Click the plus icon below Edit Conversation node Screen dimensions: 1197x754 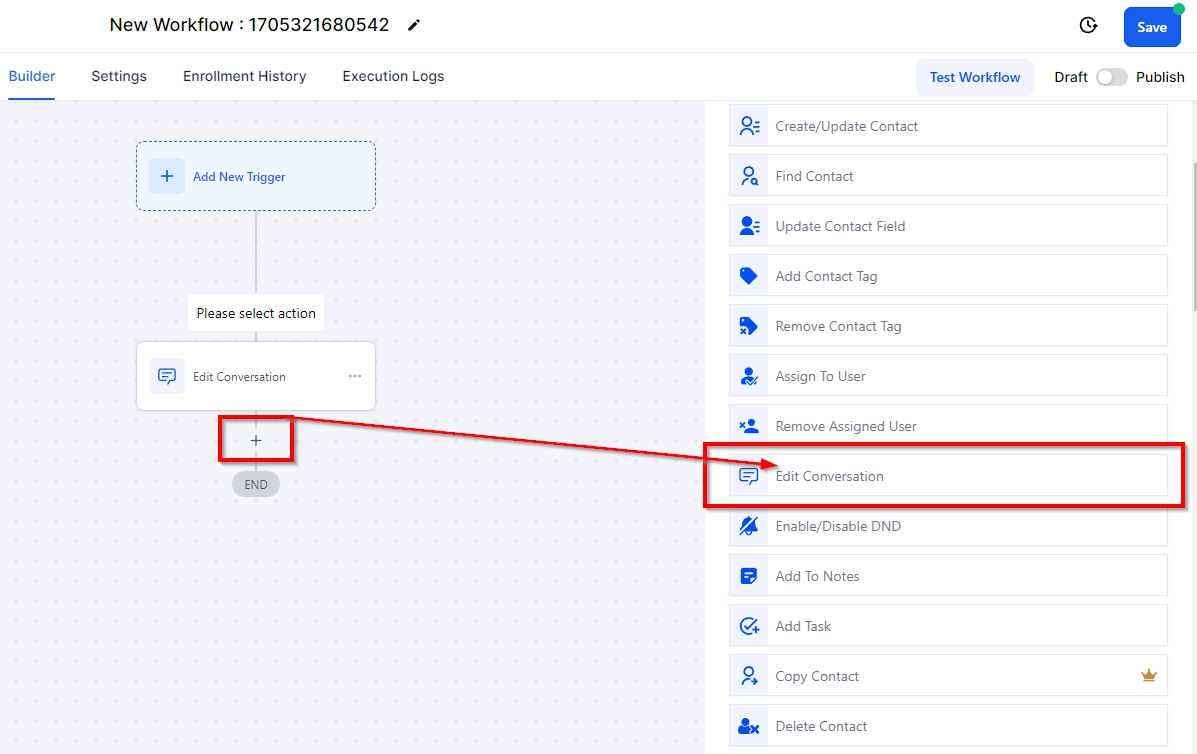point(256,440)
